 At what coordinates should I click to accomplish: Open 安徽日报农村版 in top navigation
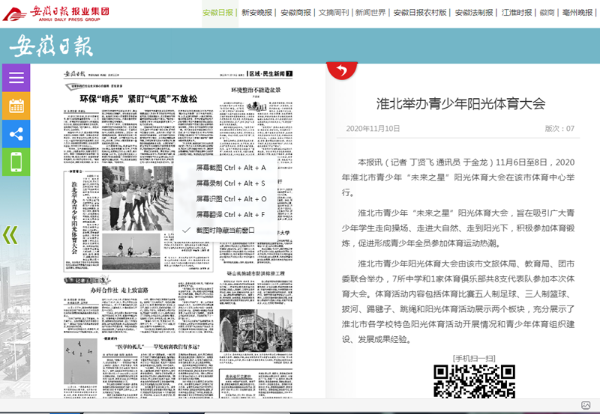420,13
